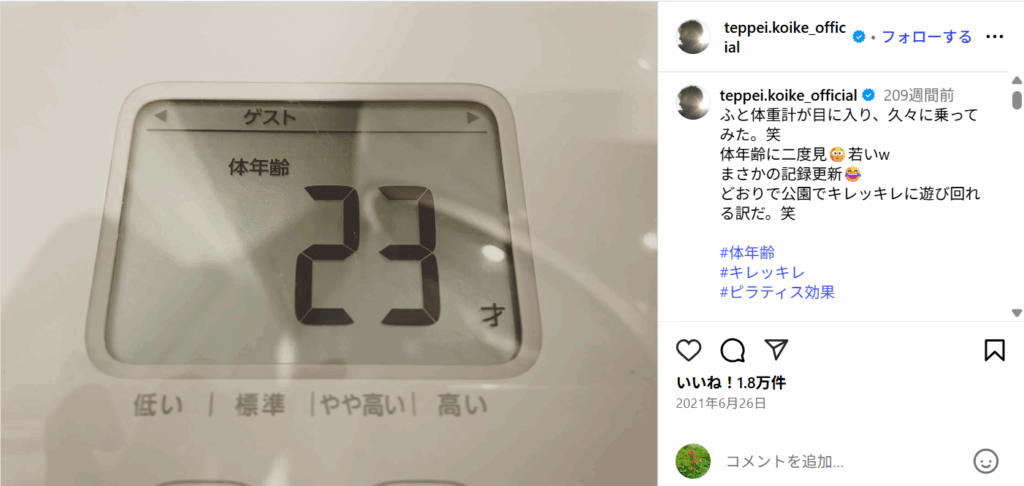The width and height of the screenshot is (1024, 486).
Task: Open the caption author username link
Action: pos(788,95)
